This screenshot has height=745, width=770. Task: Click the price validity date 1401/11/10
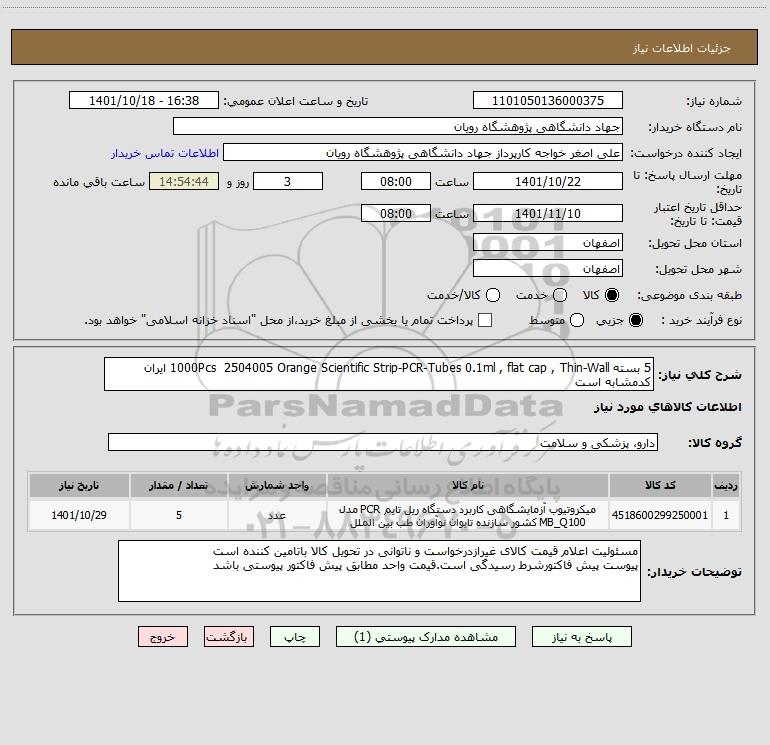point(548,213)
